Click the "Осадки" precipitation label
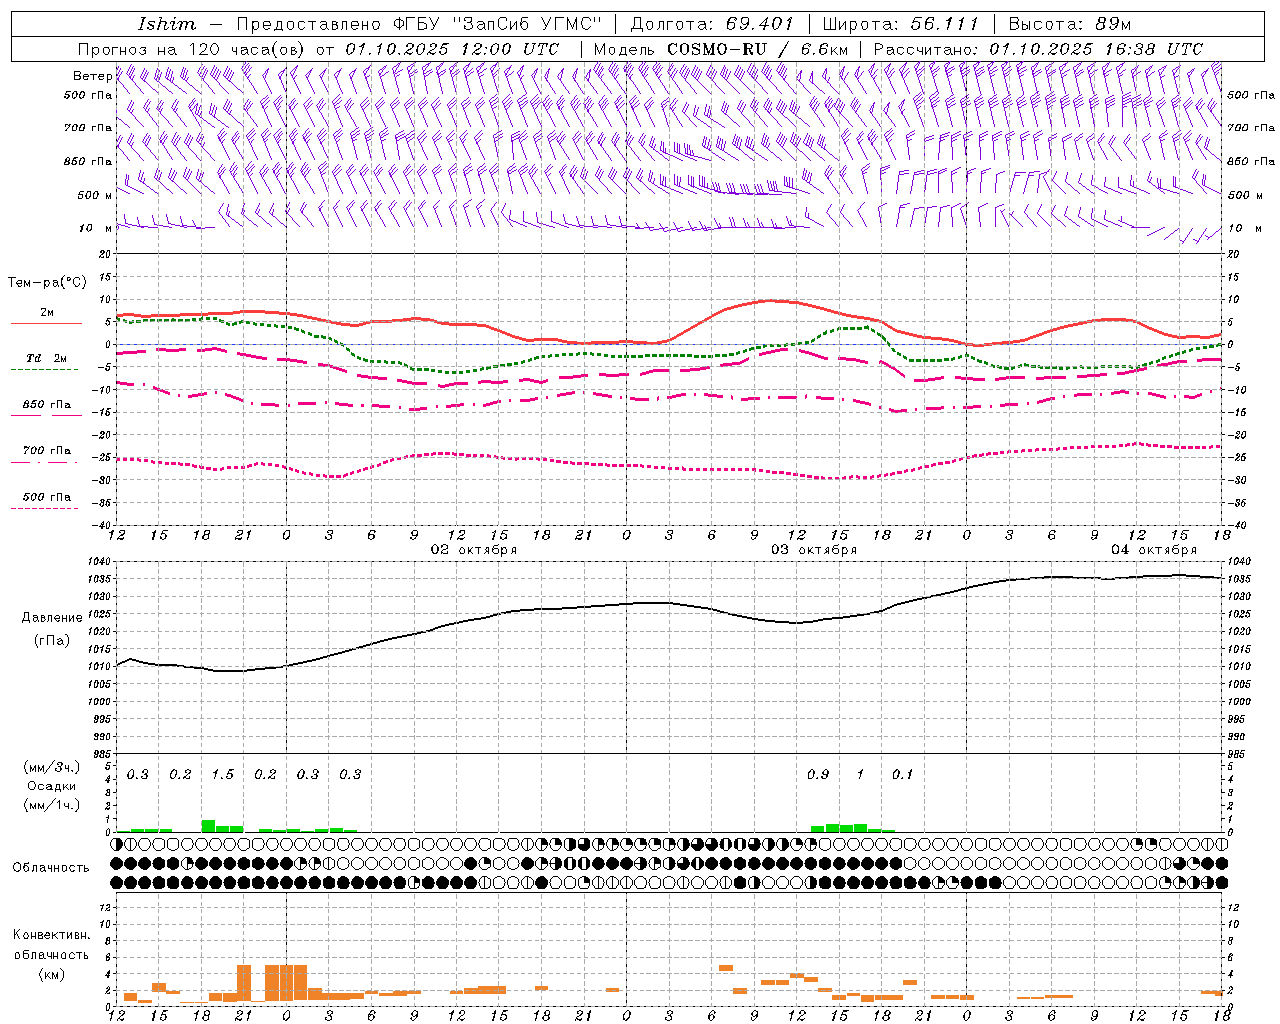Viewport: 1280px width, 1024px height. pyautogui.click(x=52, y=786)
